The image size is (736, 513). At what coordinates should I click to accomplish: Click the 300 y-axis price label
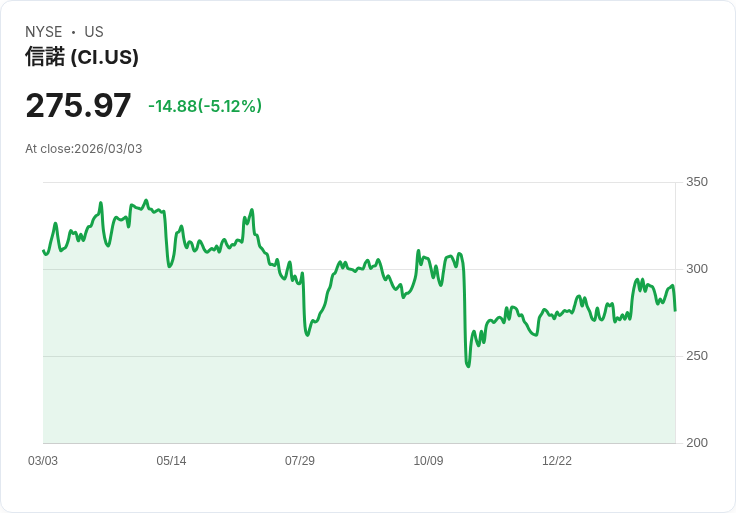coord(697,269)
